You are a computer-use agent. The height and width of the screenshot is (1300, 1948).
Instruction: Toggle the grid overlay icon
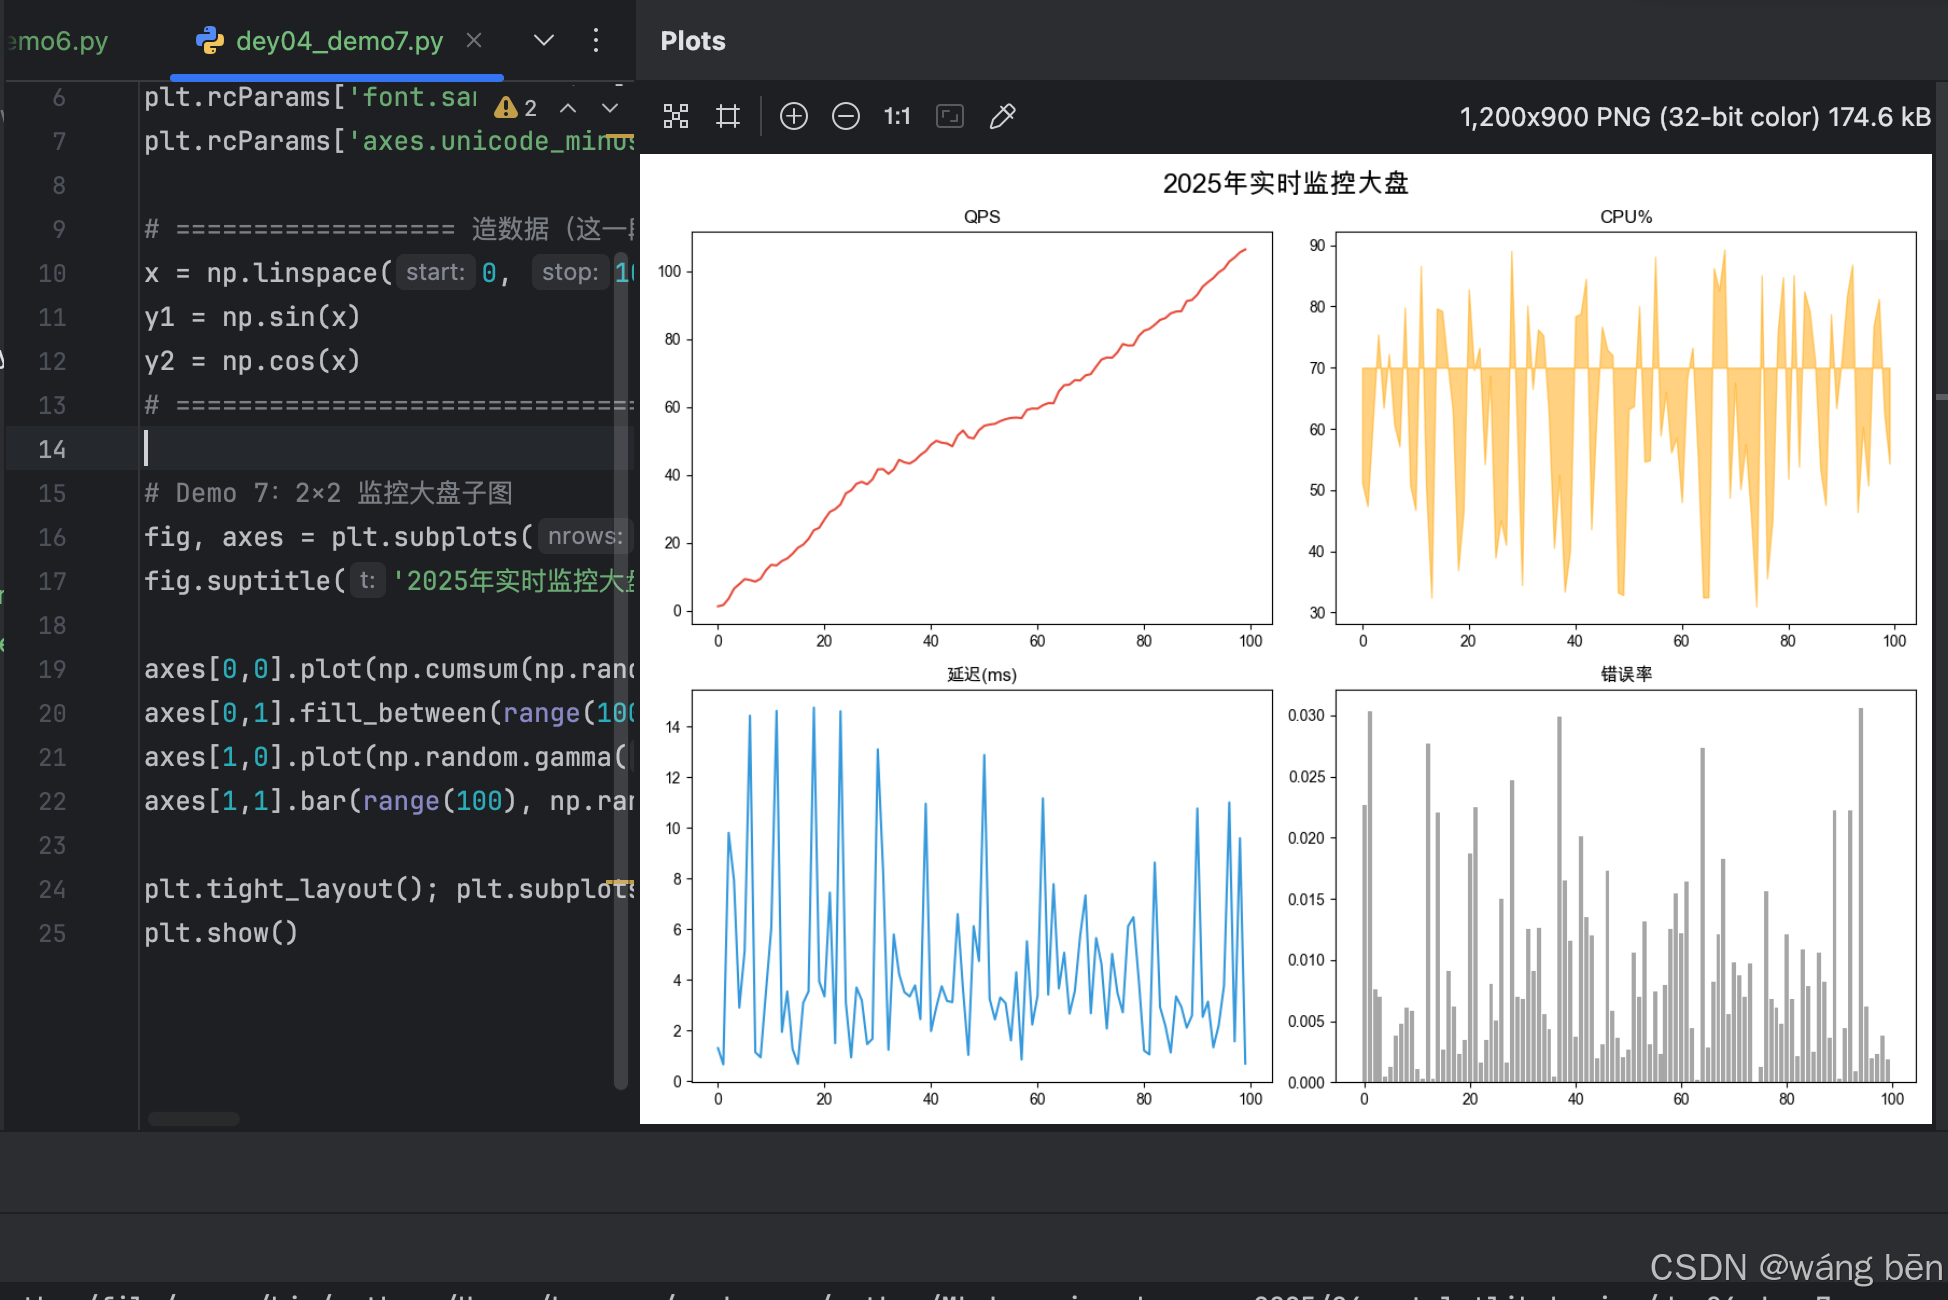(728, 117)
